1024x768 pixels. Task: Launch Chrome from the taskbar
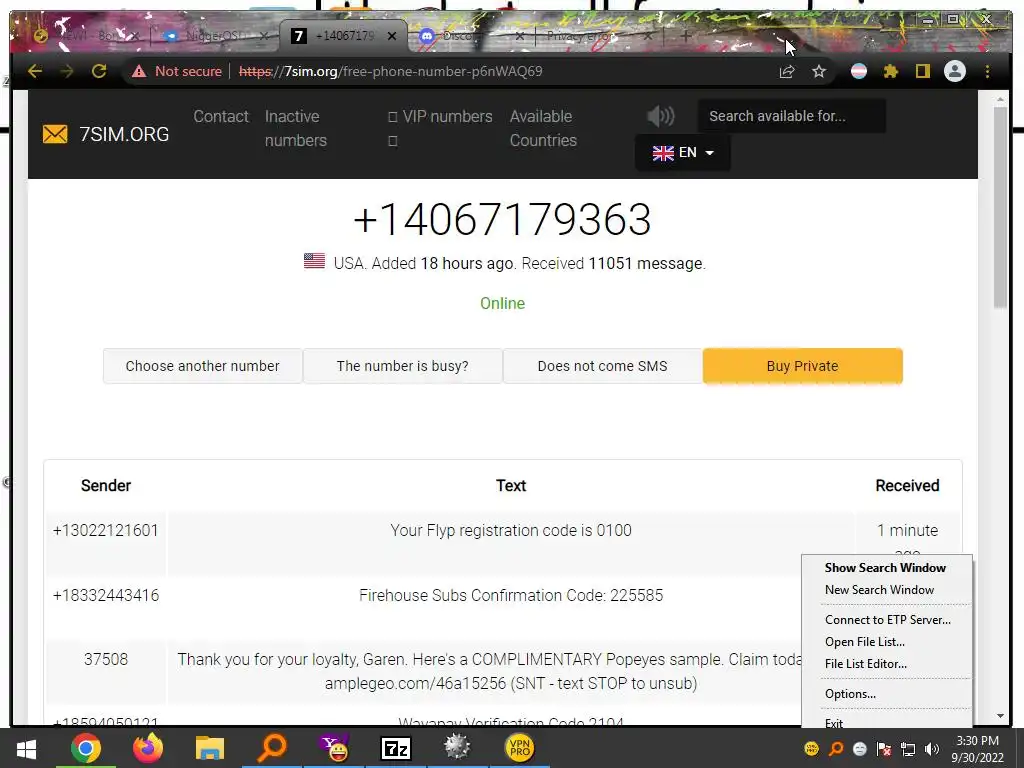(86, 748)
